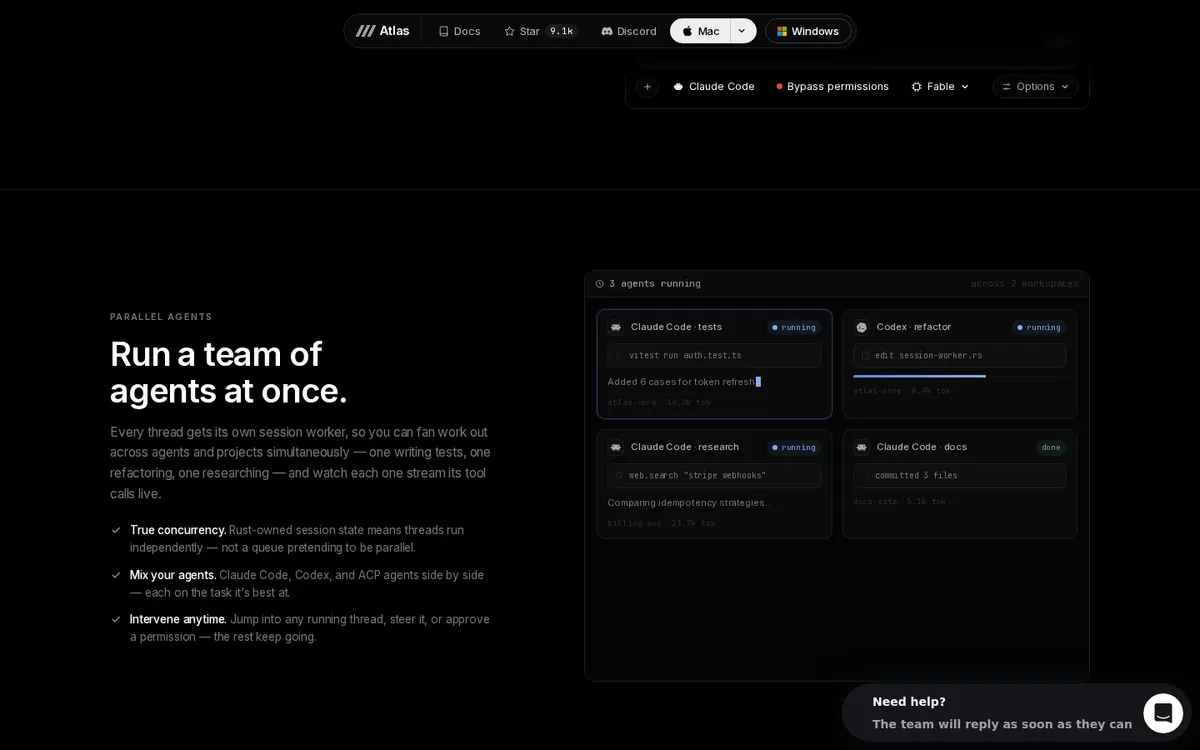Click the Fable sparkle icon
The height and width of the screenshot is (750, 1200).
click(x=916, y=86)
